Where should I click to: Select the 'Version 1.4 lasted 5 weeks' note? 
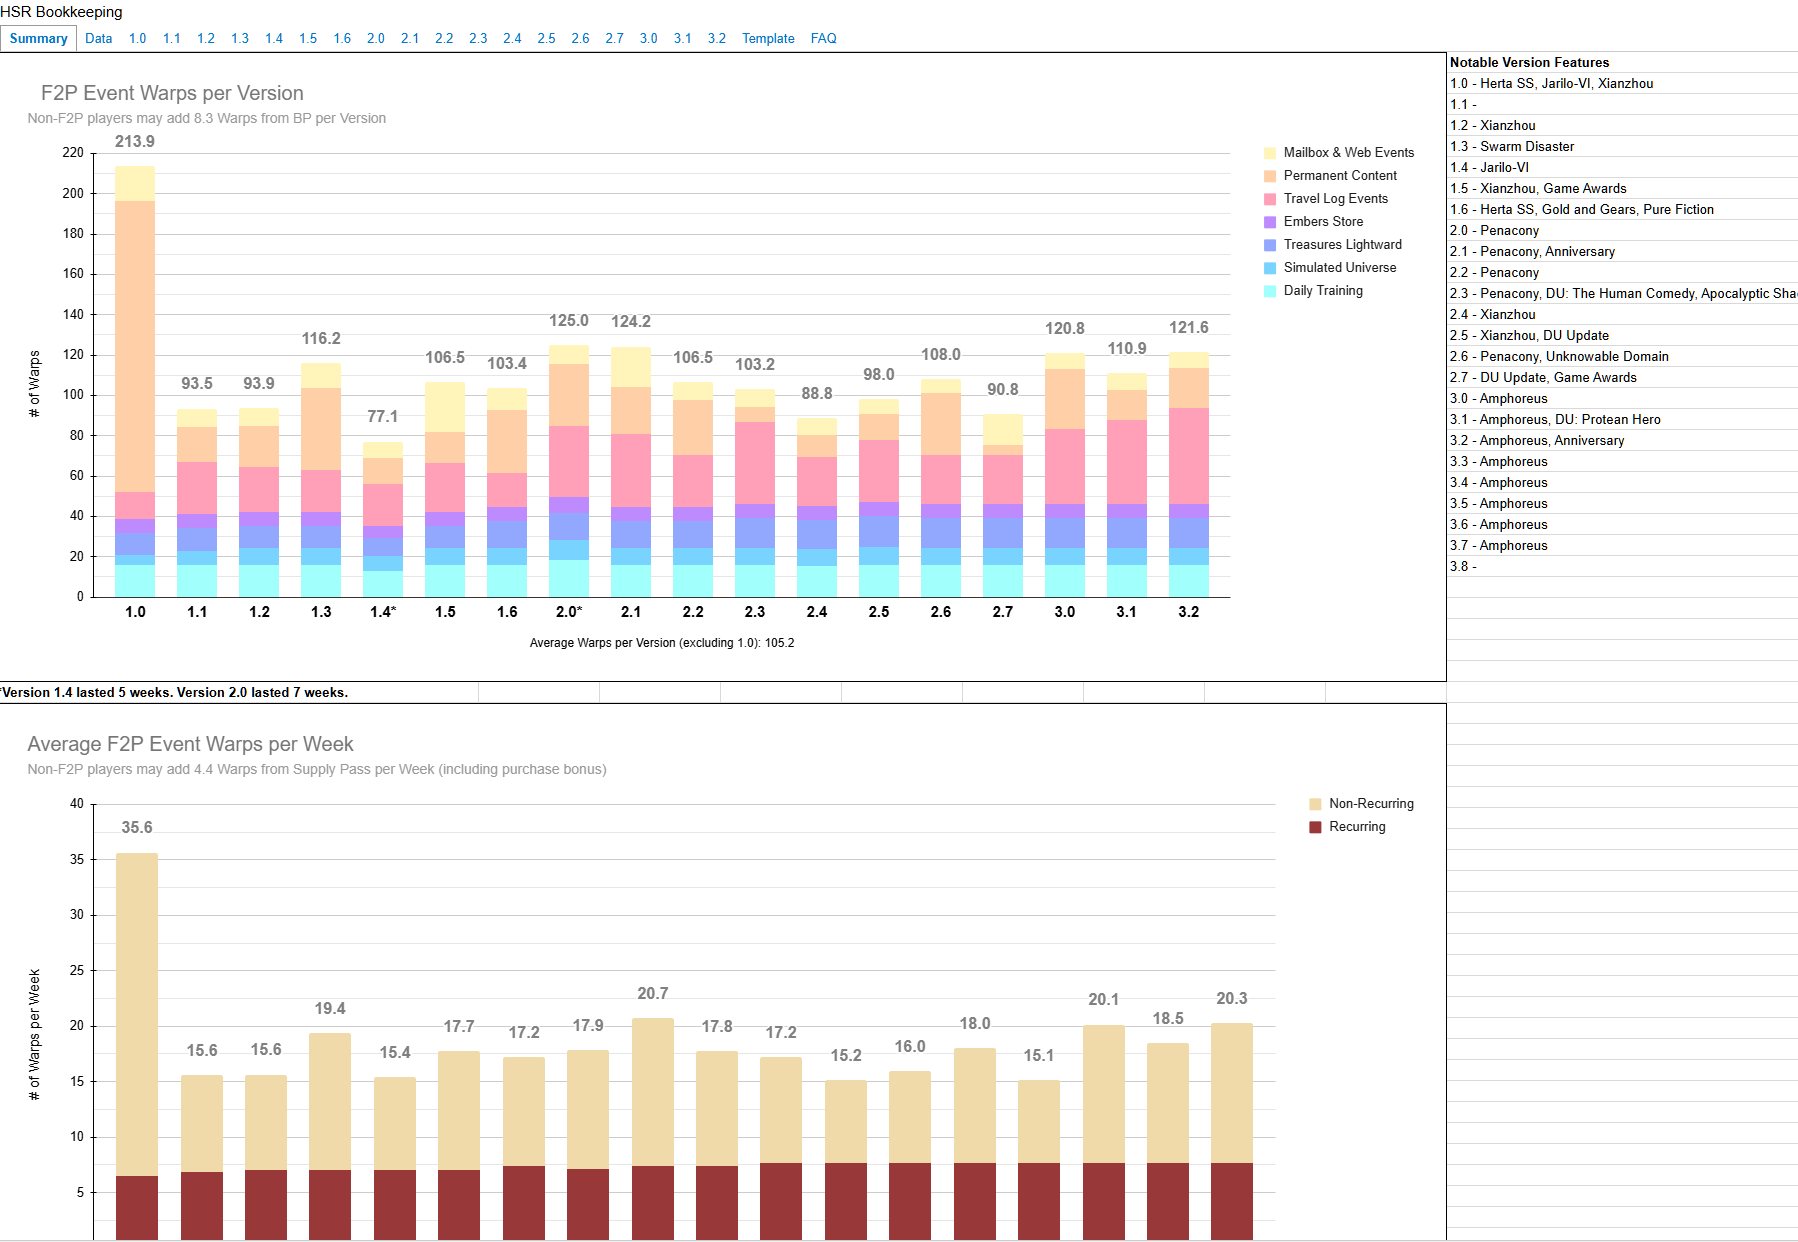(175, 692)
